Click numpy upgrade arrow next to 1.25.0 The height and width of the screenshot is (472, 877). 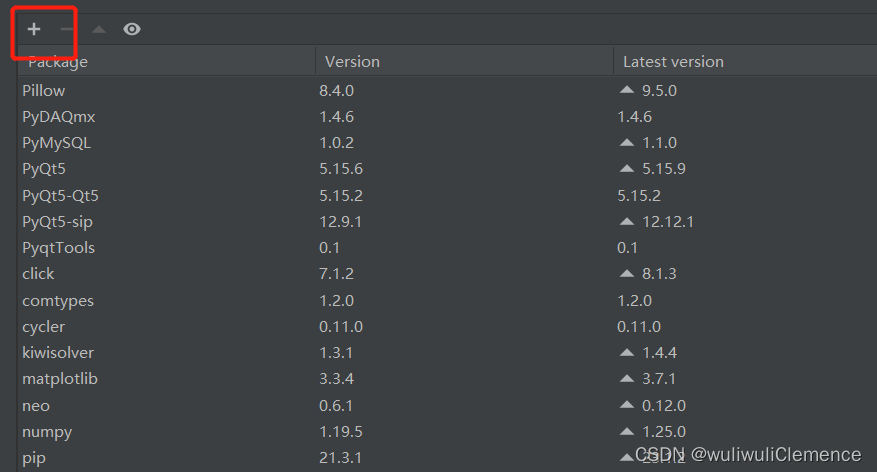click(x=627, y=431)
